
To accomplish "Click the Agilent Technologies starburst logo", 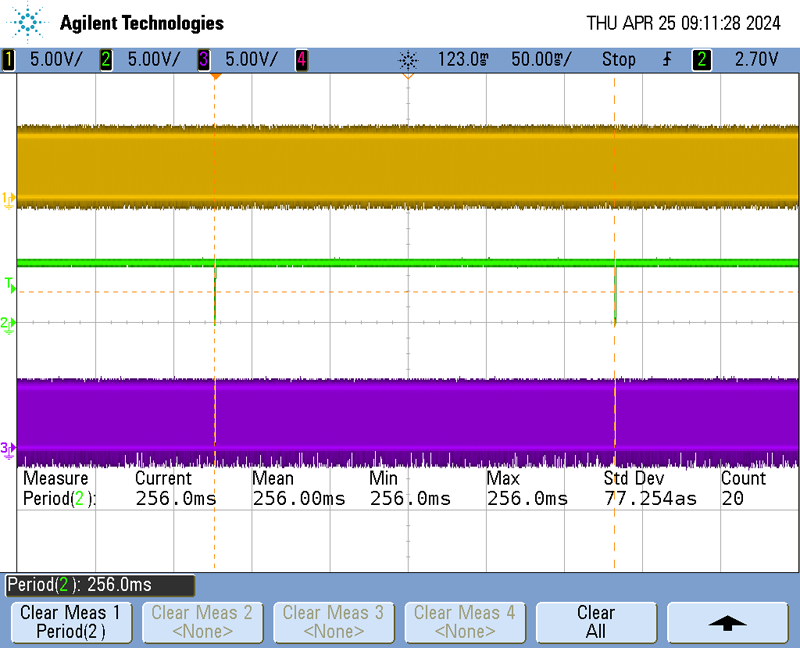I will tap(30, 21).
